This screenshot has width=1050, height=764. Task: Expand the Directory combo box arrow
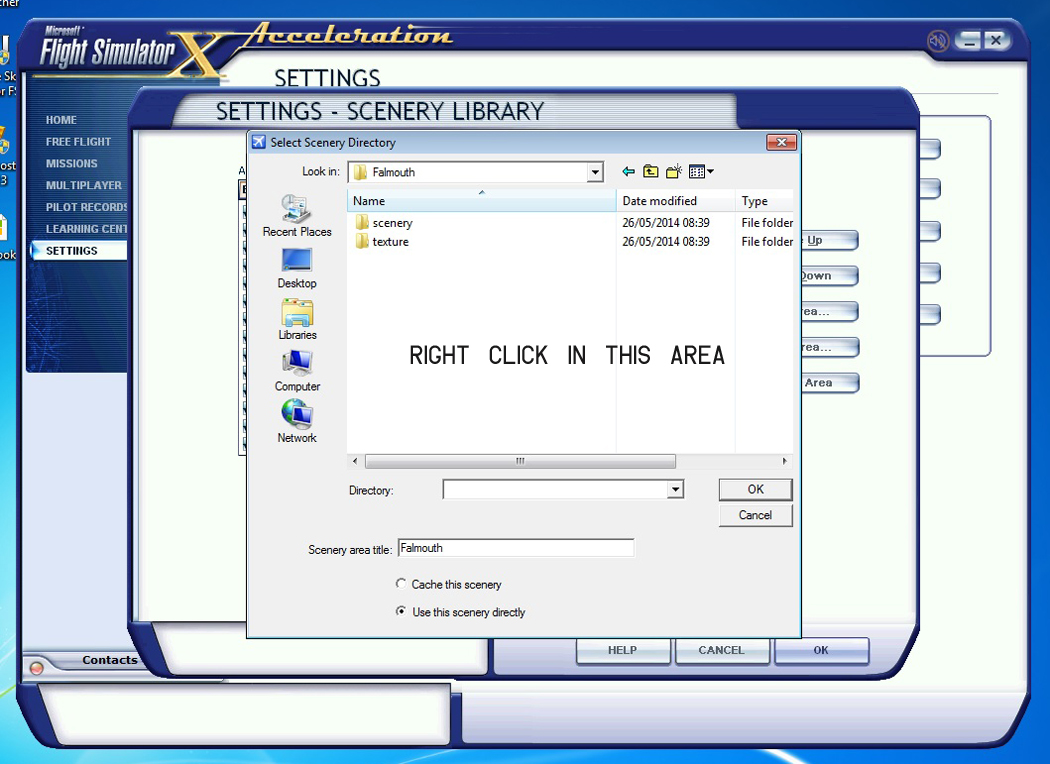(675, 489)
